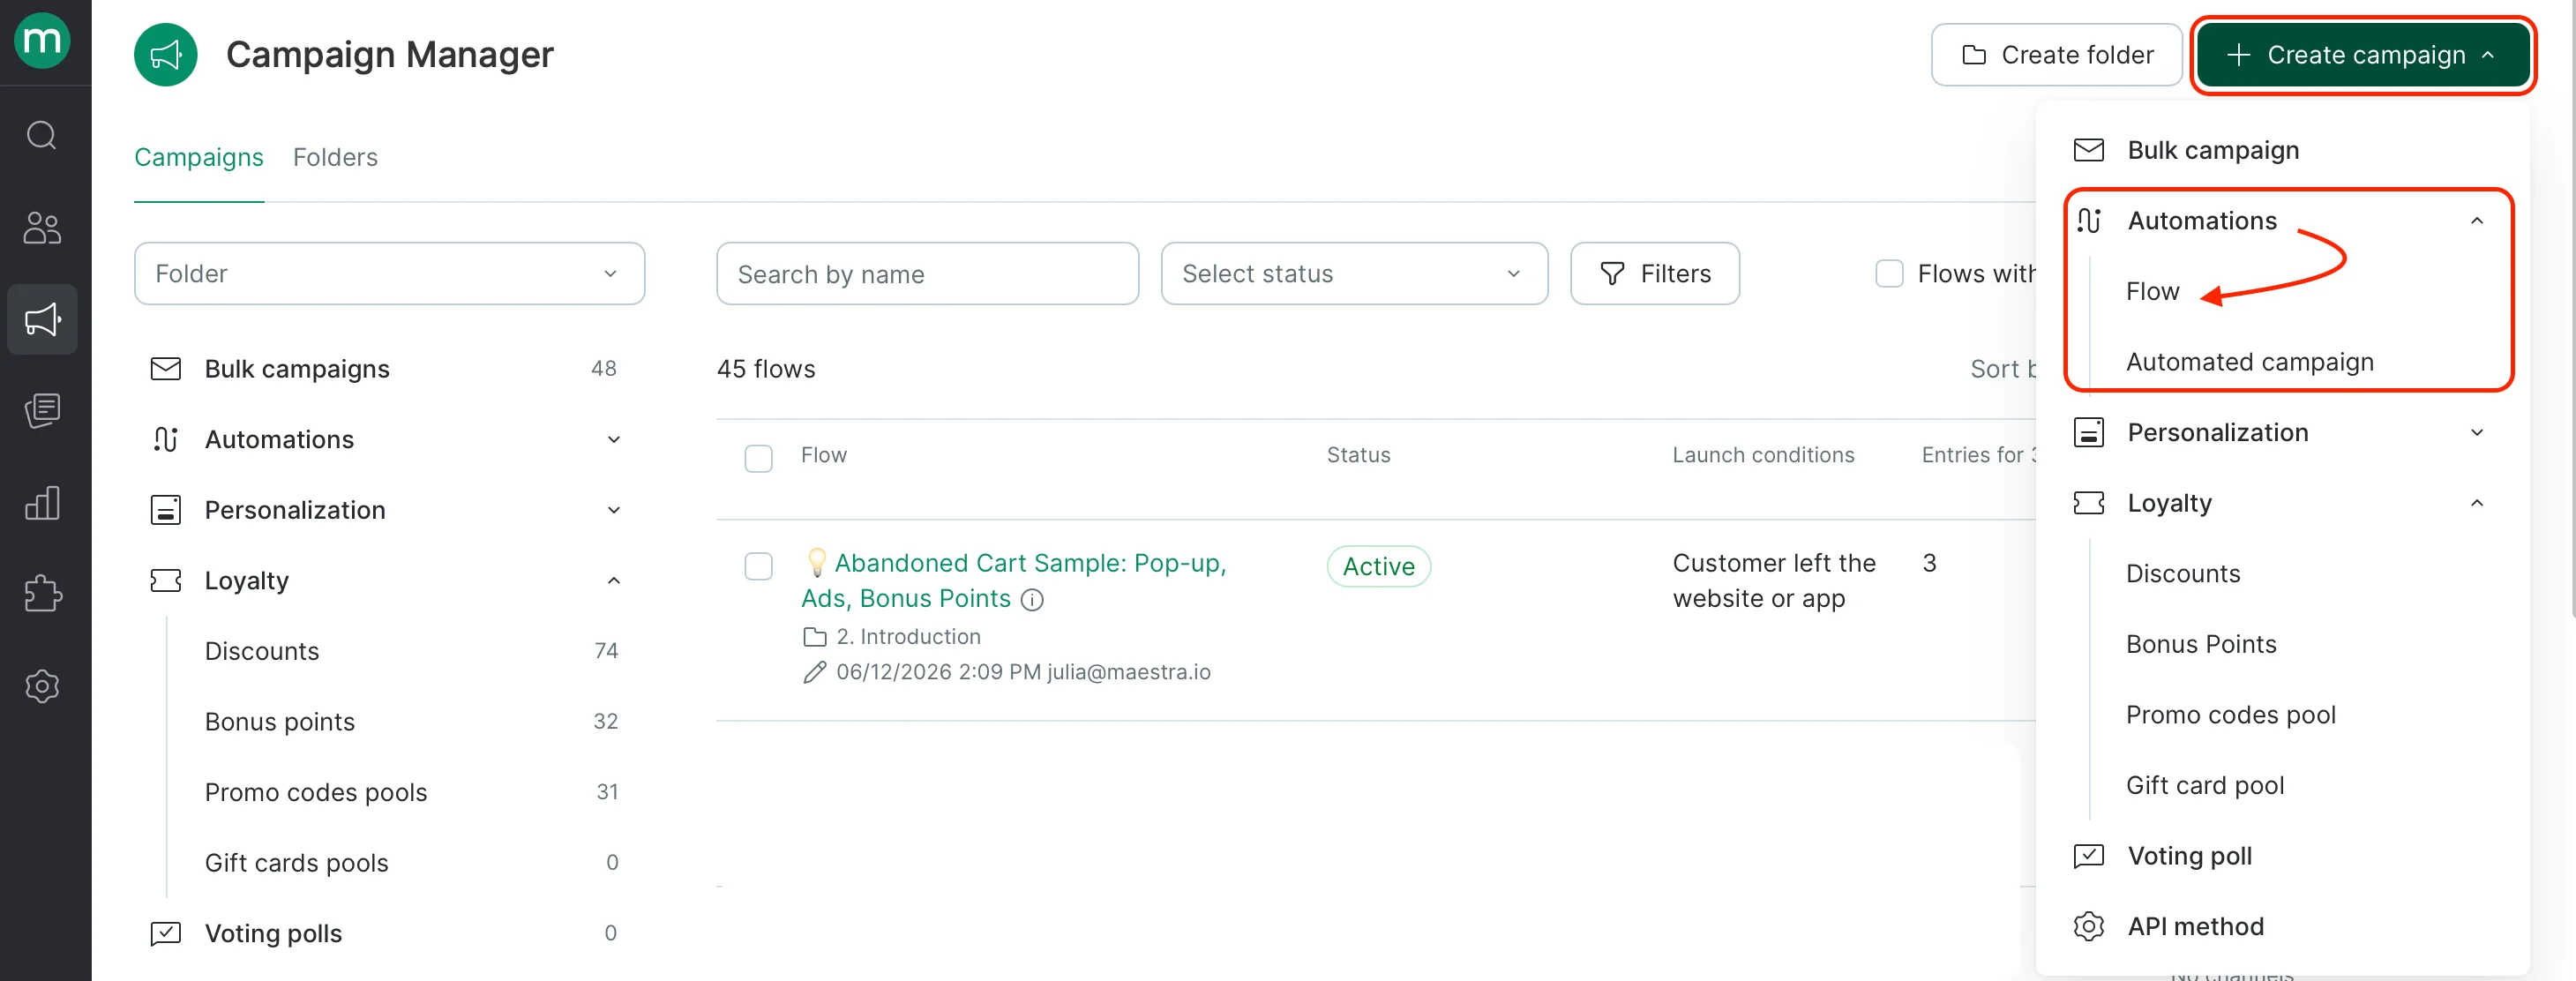2576x981 pixels.
Task: Open the customers icon in the sidebar
Action: tap(42, 227)
